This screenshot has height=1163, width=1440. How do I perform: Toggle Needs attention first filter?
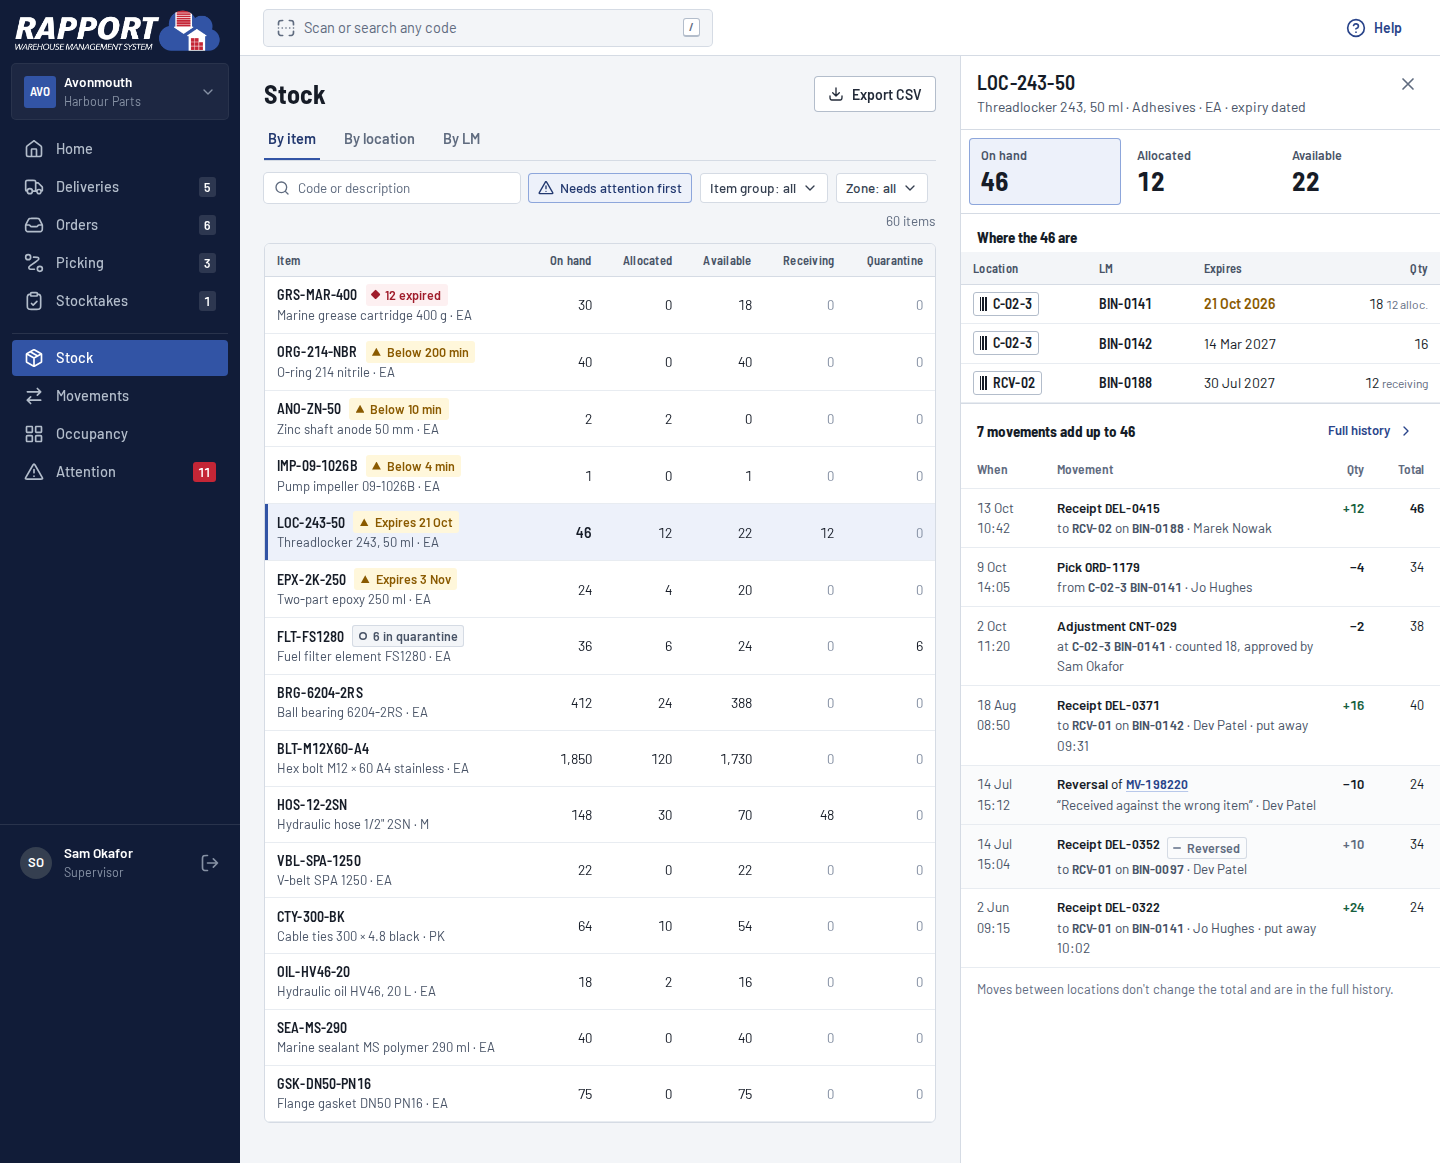point(610,188)
